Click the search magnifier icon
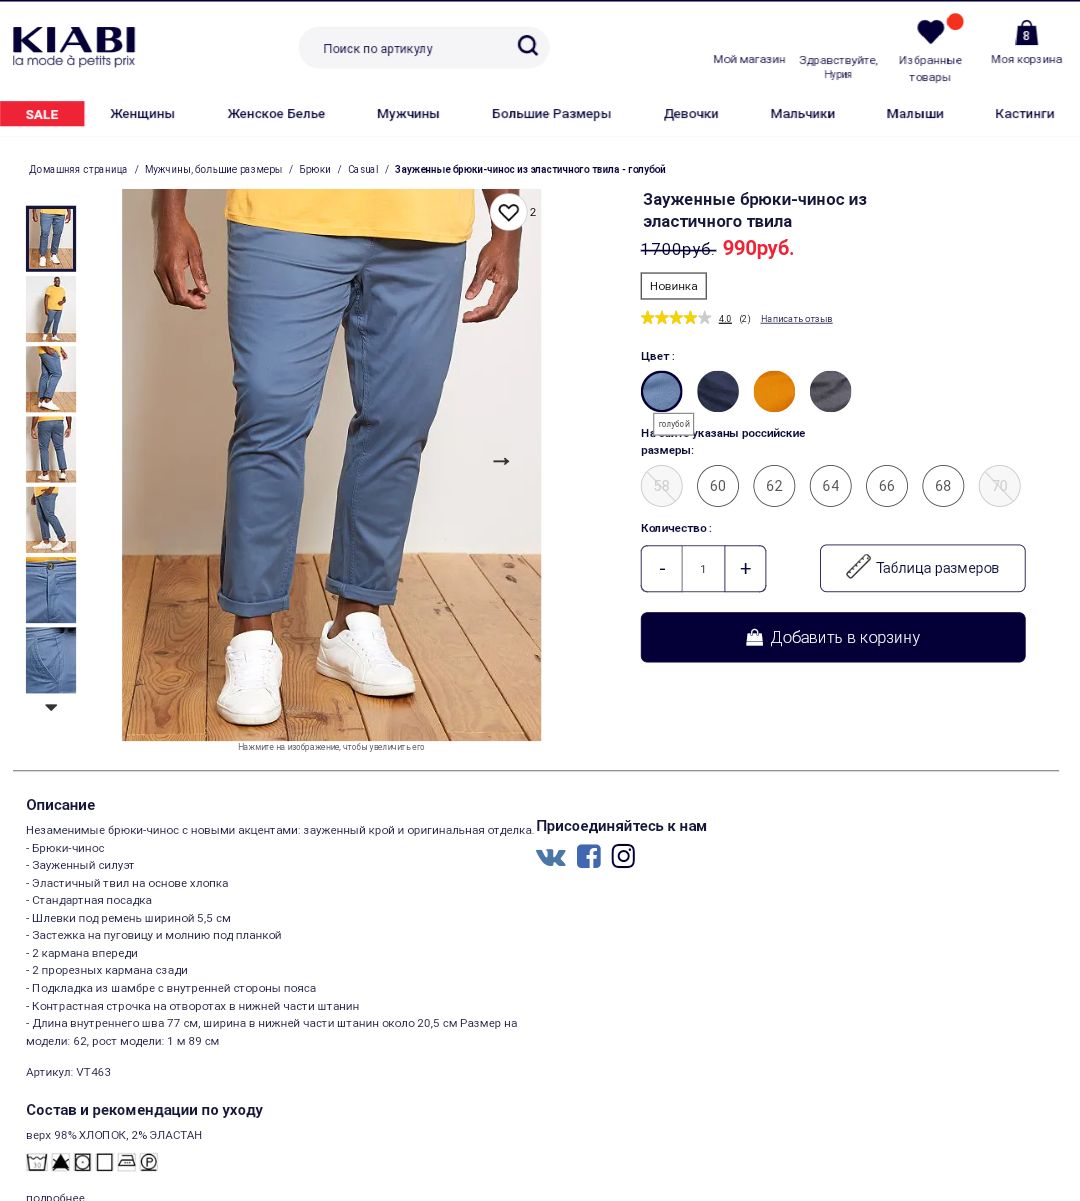 click(527, 46)
